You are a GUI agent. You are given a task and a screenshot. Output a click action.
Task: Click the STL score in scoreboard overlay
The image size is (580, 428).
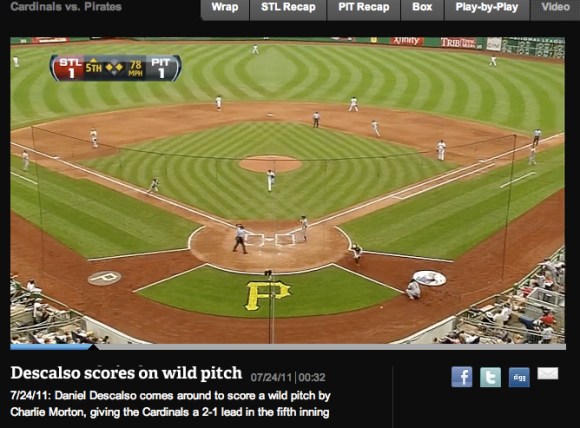click(70, 68)
